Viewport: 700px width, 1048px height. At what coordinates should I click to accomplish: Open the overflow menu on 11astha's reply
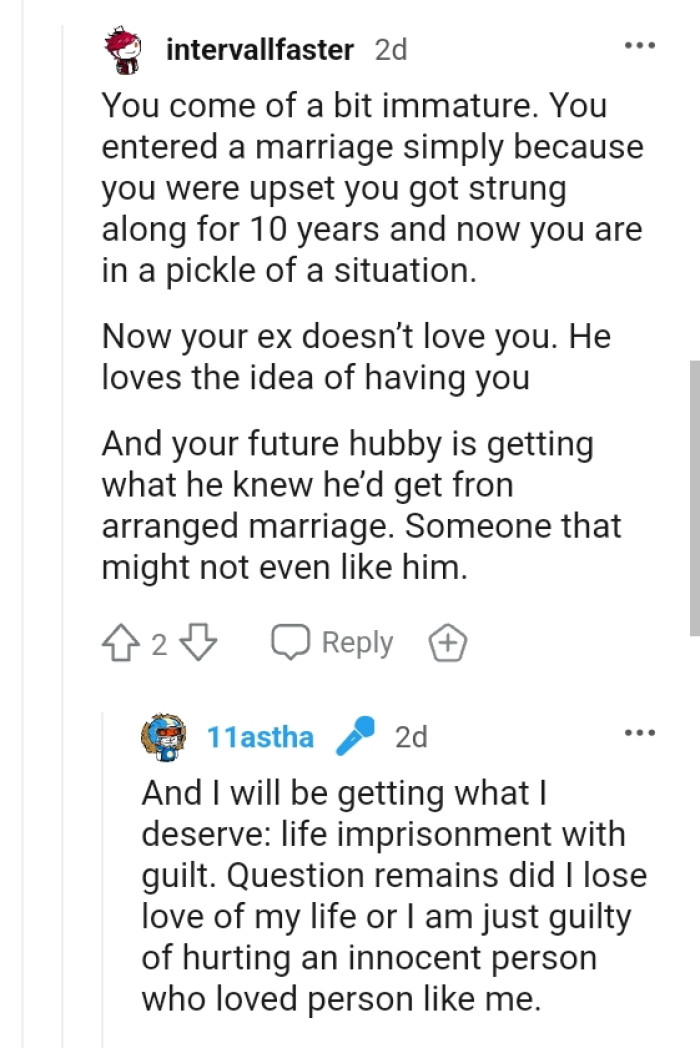[x=640, y=733]
